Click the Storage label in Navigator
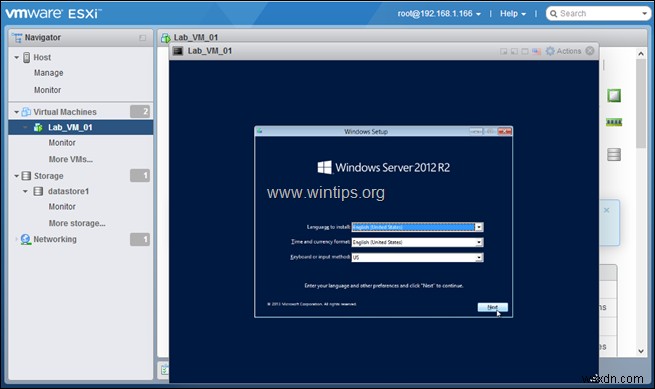The height and width of the screenshot is (389, 655). click(x=48, y=176)
